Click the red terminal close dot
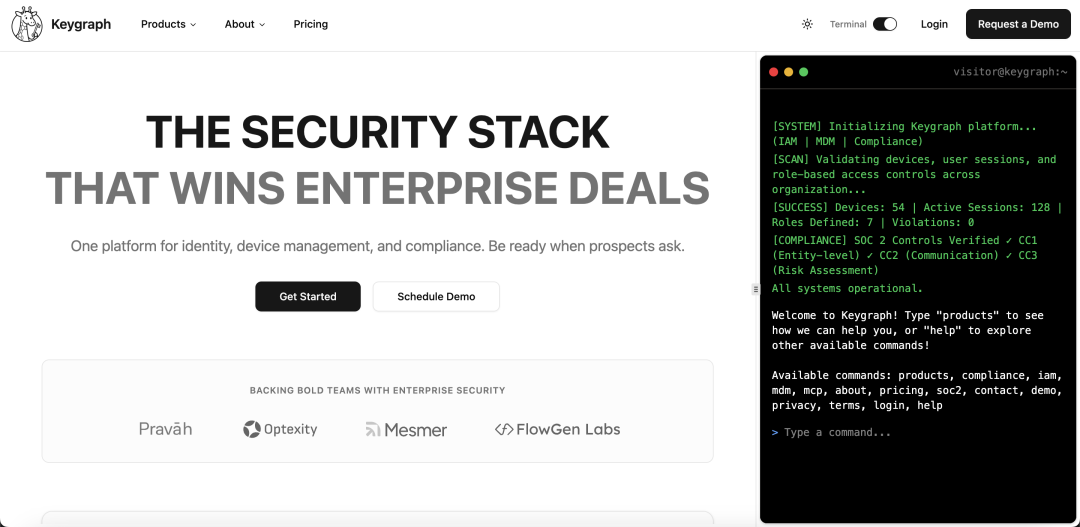 (x=774, y=72)
